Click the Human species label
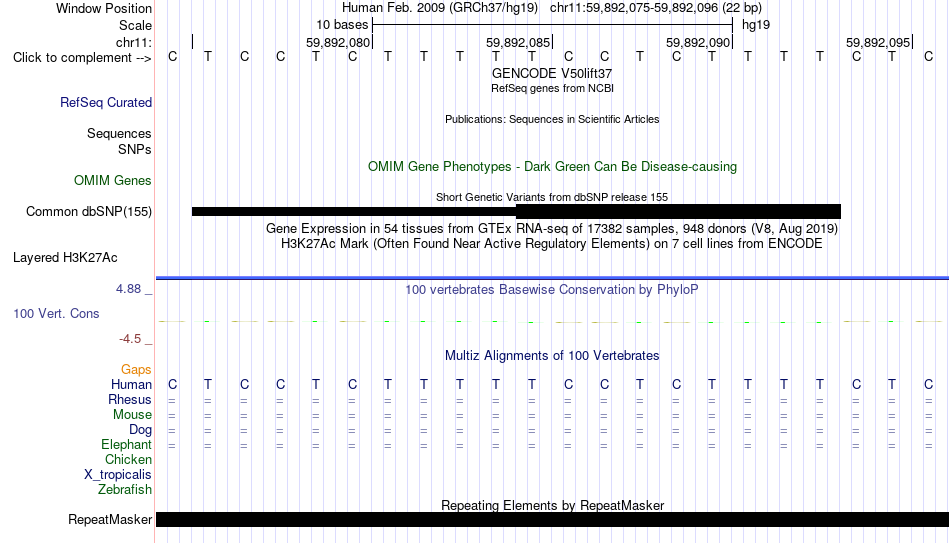Image resolution: width=950 pixels, height=543 pixels. [x=131, y=384]
